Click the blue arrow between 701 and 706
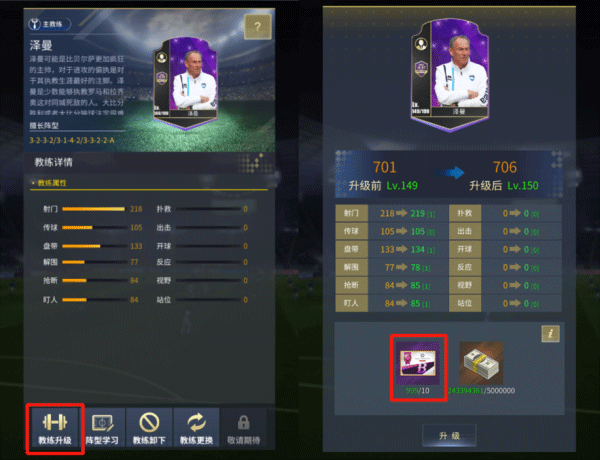Image resolution: width=600 pixels, height=460 pixels. pyautogui.click(x=451, y=173)
